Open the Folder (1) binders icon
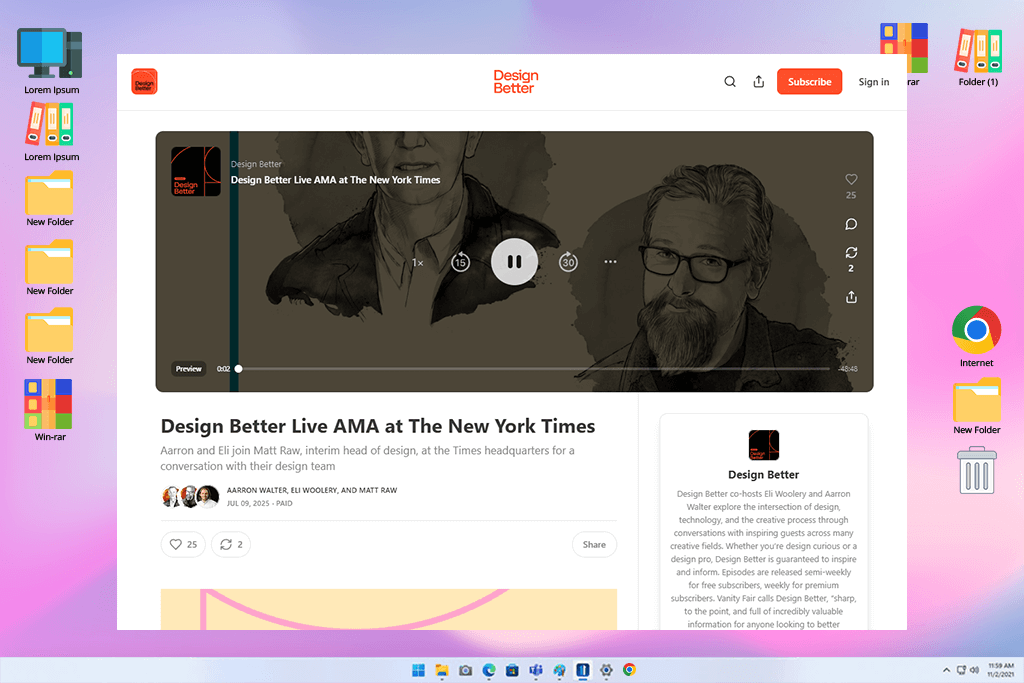The height and width of the screenshot is (683, 1024). point(978,57)
